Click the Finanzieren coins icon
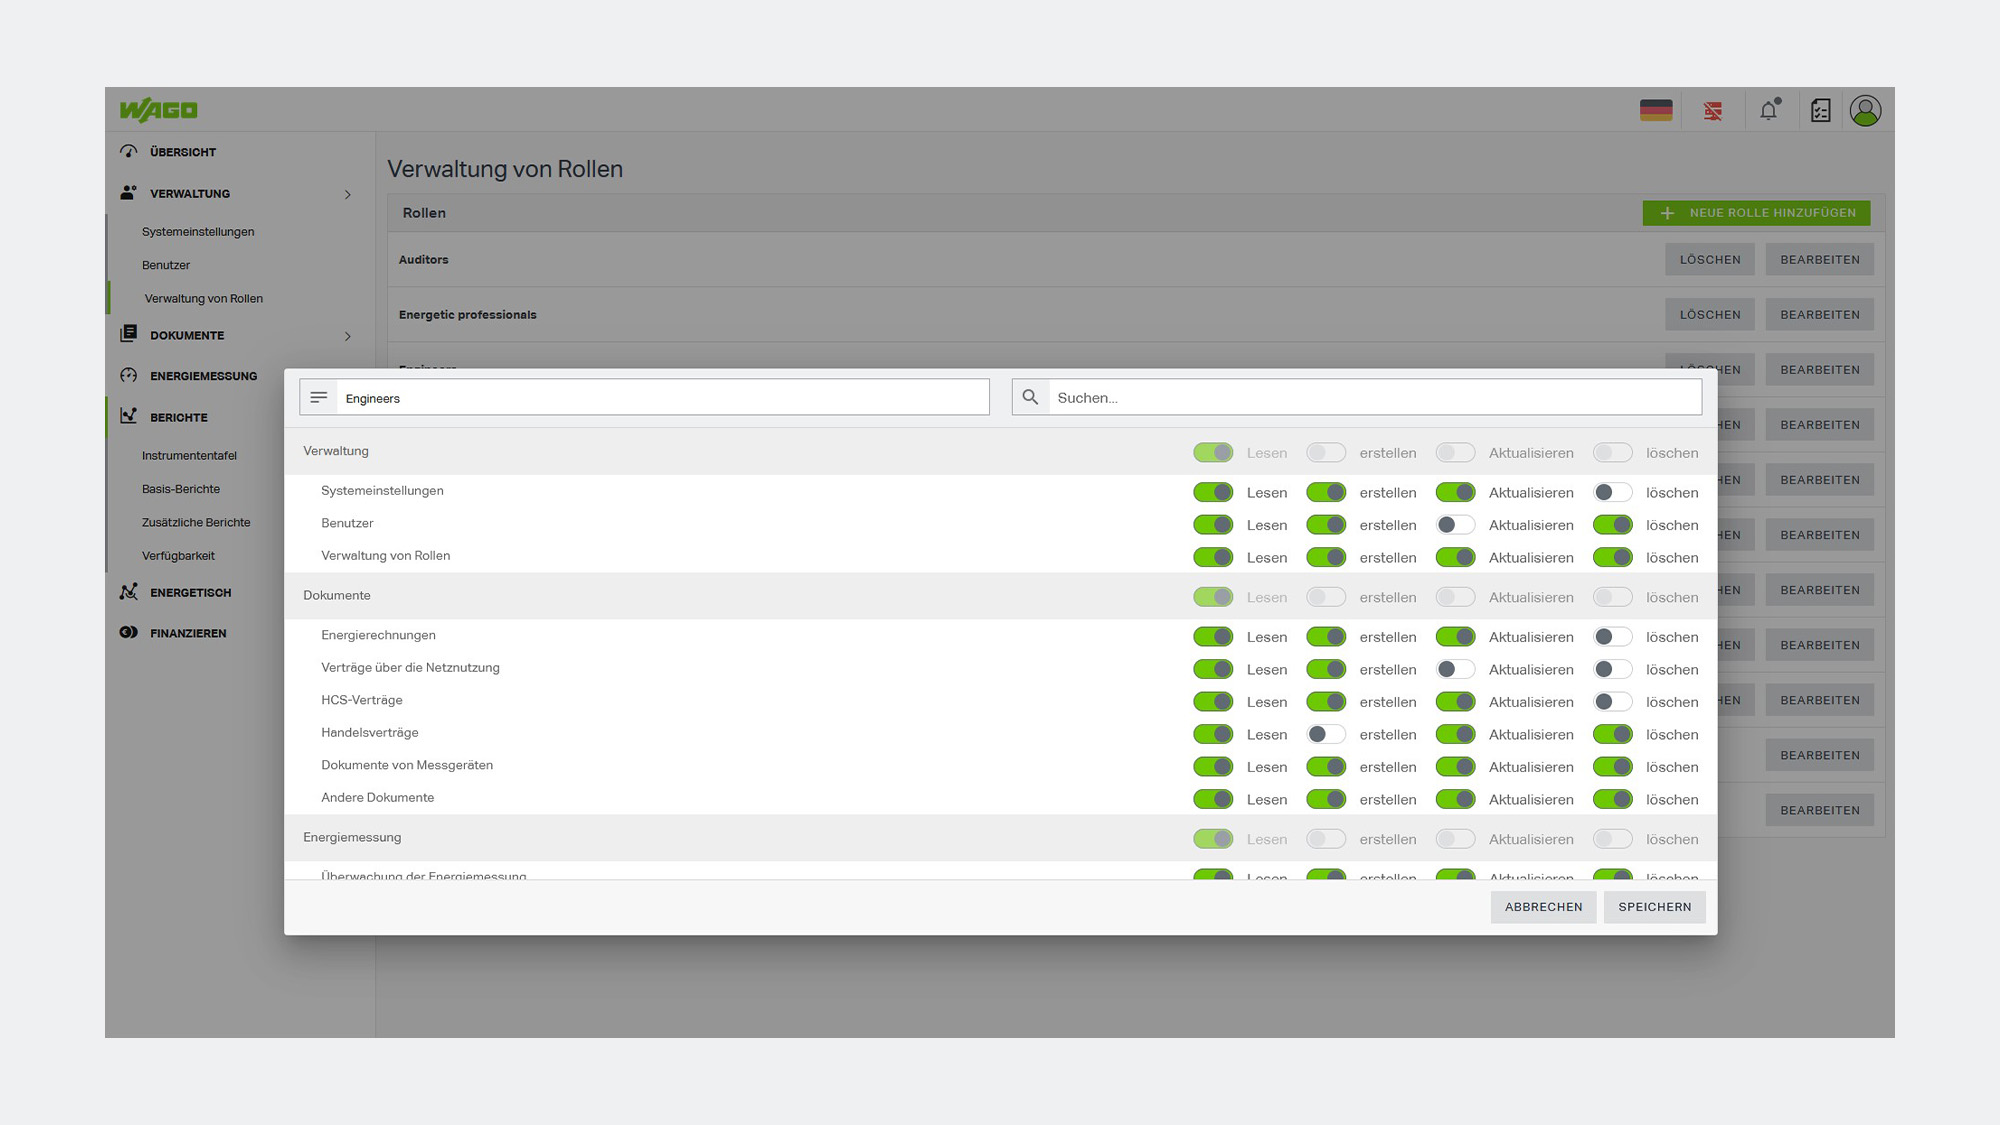The image size is (2000, 1125). (x=129, y=633)
